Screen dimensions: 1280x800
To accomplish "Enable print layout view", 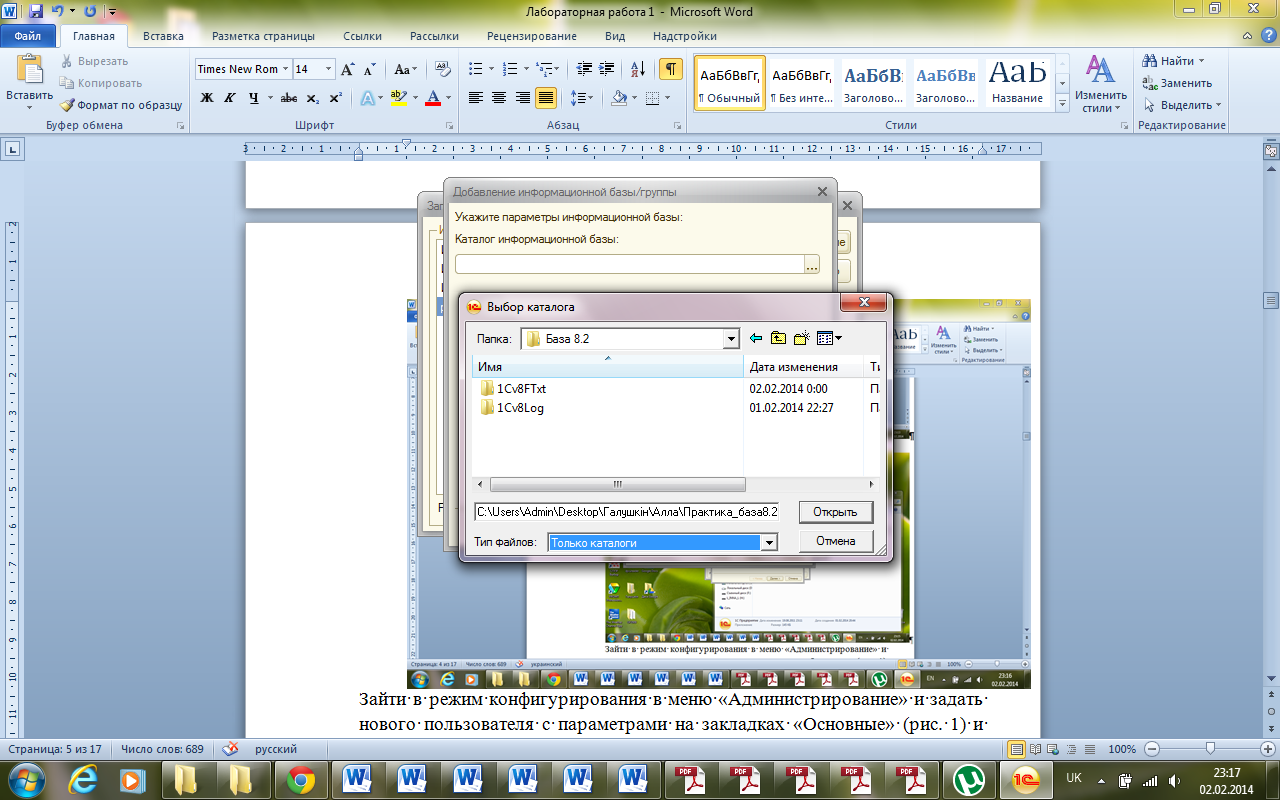I will pos(1017,749).
